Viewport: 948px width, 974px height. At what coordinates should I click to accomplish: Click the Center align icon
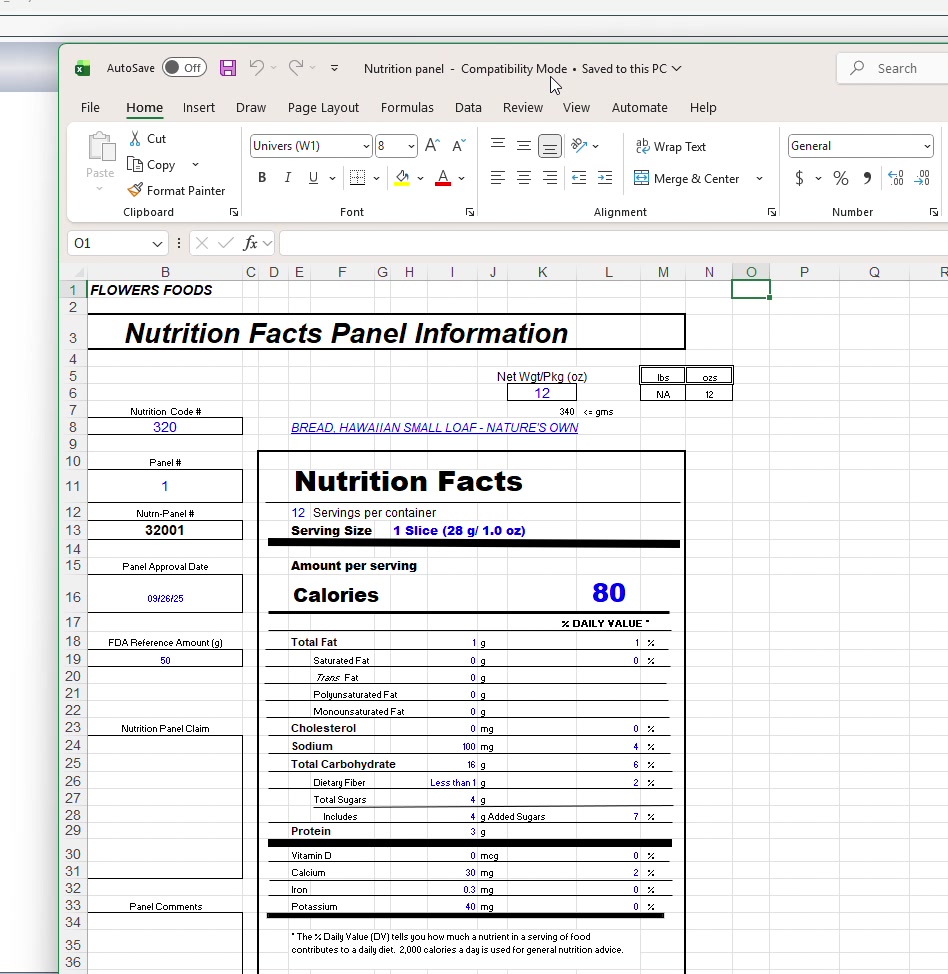click(523, 178)
